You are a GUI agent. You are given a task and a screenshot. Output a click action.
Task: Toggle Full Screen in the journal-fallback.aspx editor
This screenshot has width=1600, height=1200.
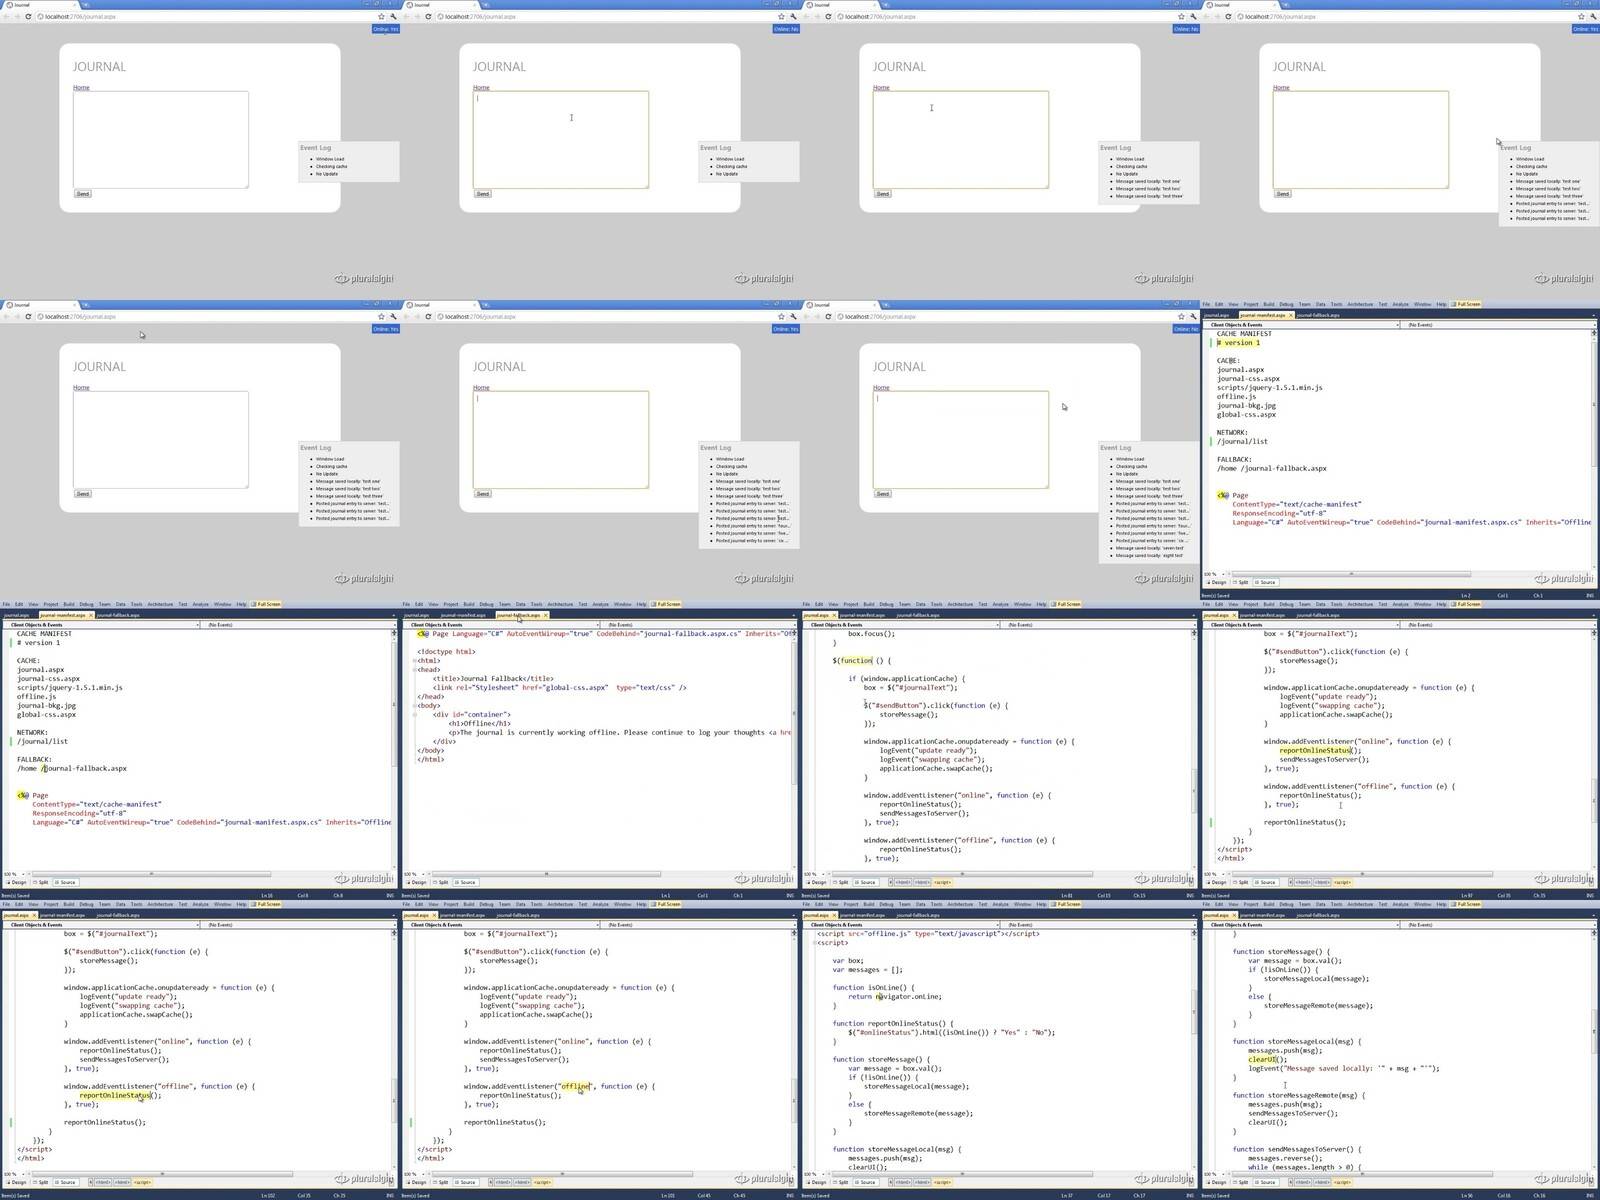click(667, 604)
